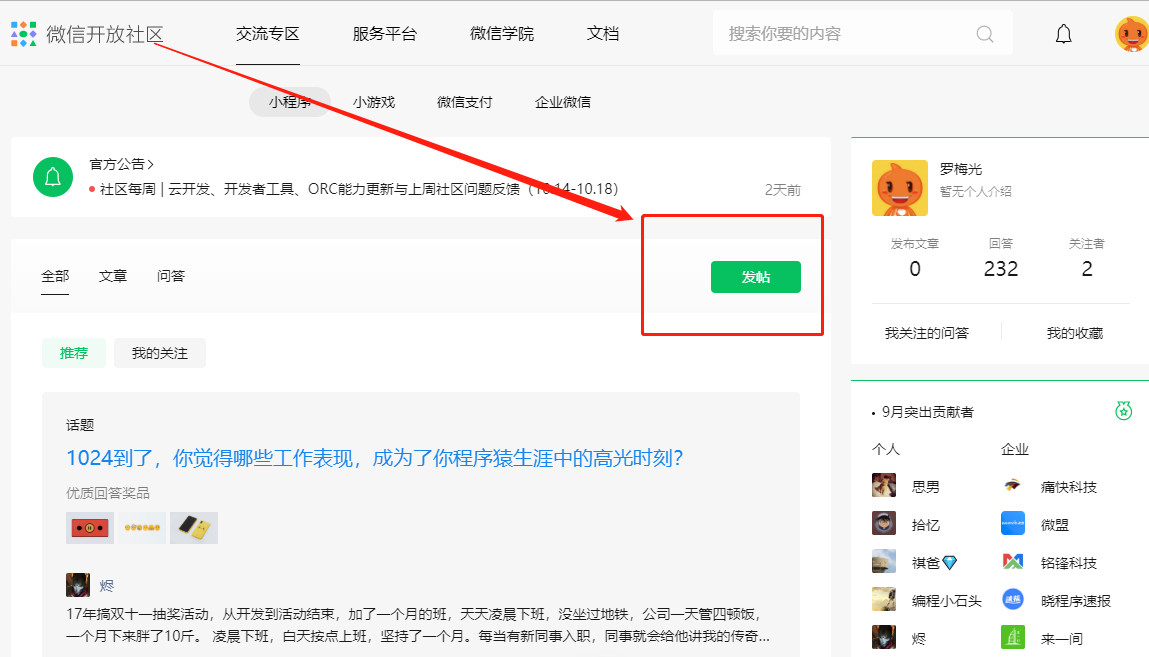1149x657 pixels.
Task: Open the notification bell in header
Action: (1063, 34)
